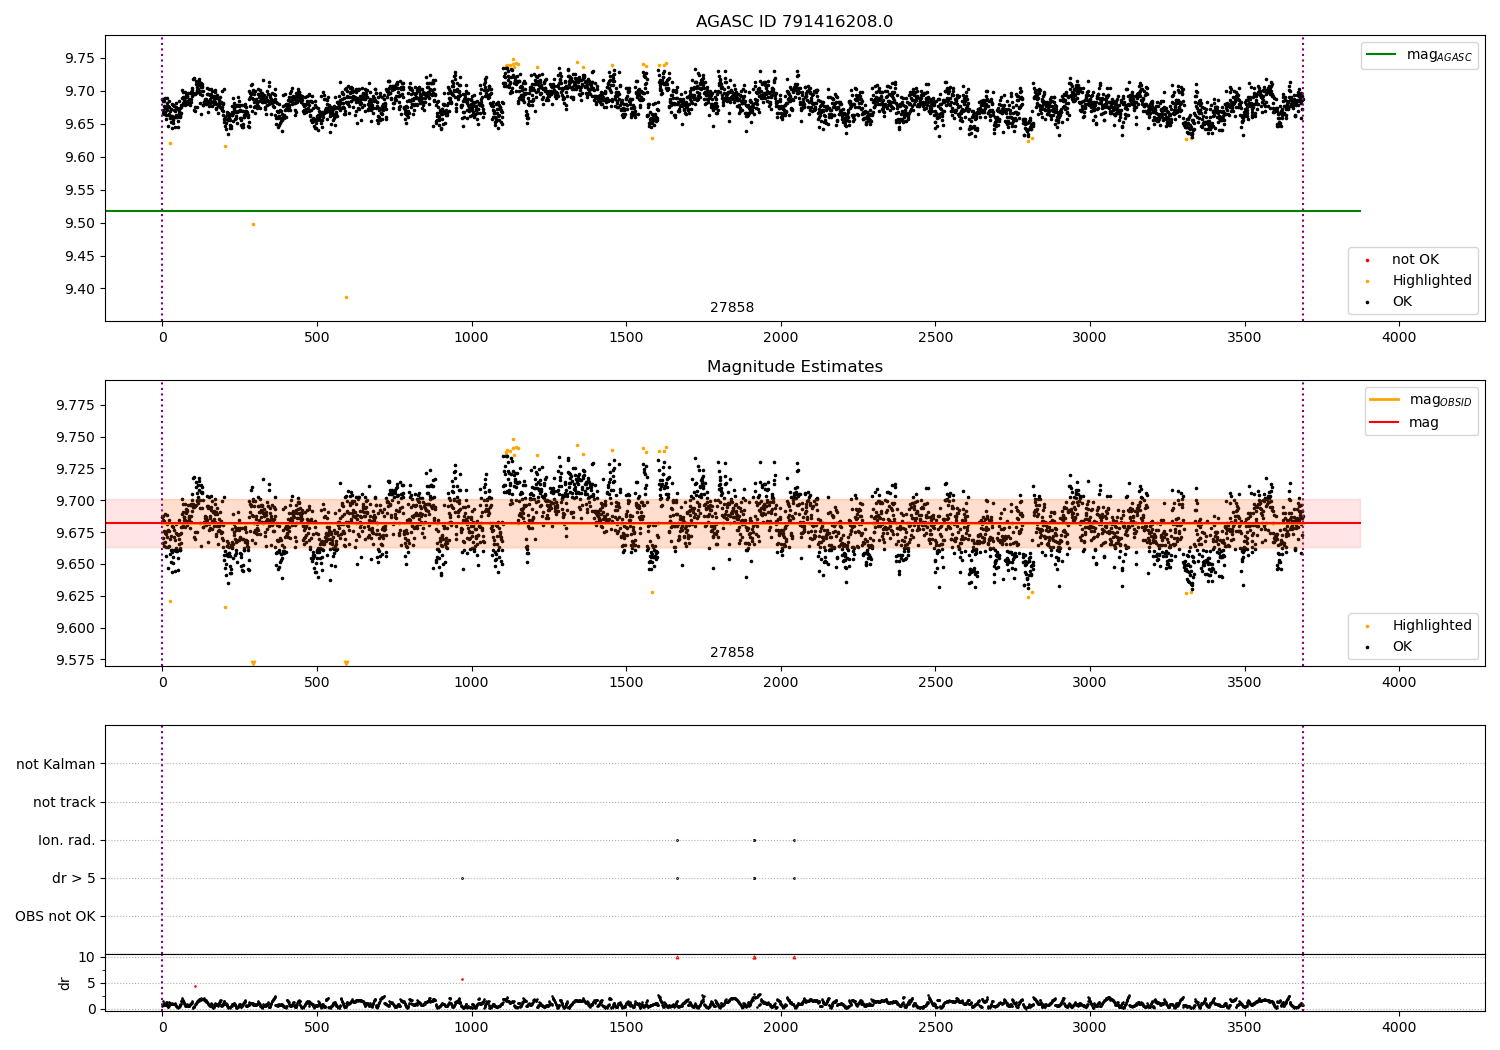
Task: Click the "AGASC ID 791416208.0" plot title
Action: click(x=794, y=21)
